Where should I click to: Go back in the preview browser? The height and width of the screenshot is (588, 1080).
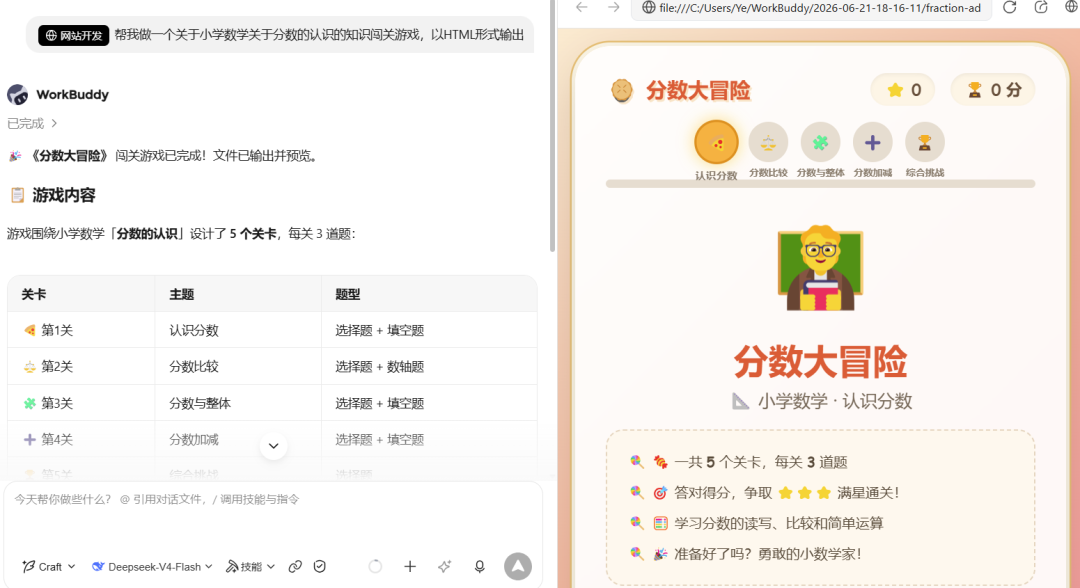pos(582,8)
